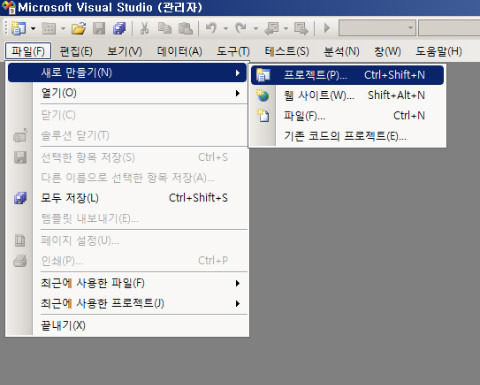Click the Start Debugging play icon
Screen dimensions: 480x385
[x=327, y=28]
